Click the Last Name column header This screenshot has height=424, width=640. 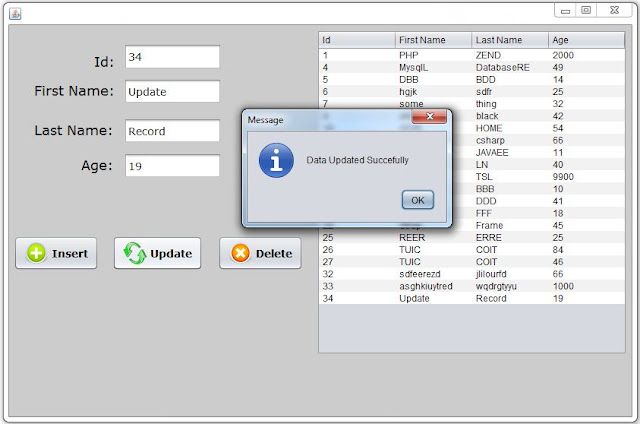(x=510, y=40)
